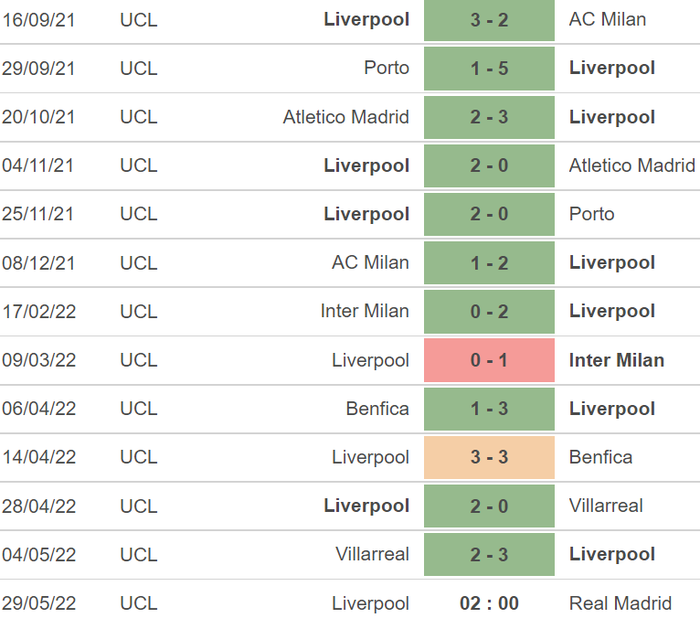Screen dimensions: 700x618
Task: Click Villarreal home team in the 04/05/22 row
Action: [372, 554]
